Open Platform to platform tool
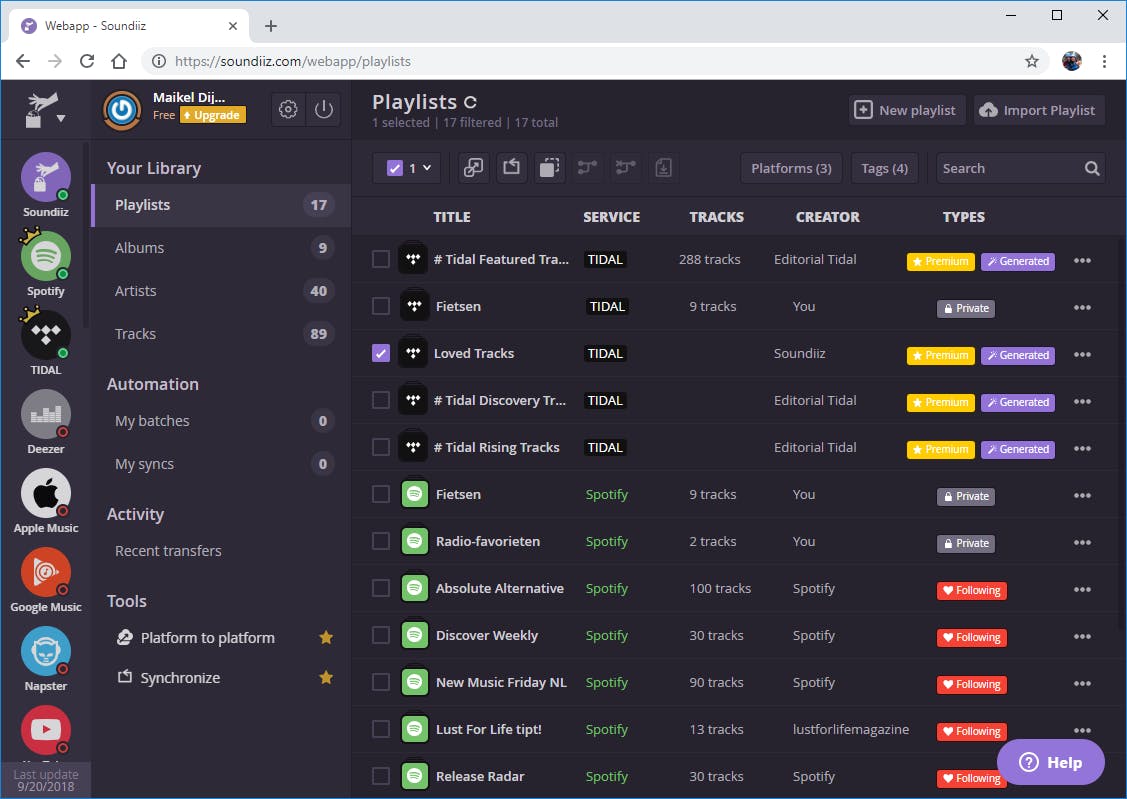Image resolution: width=1127 pixels, height=799 pixels. [x=207, y=638]
